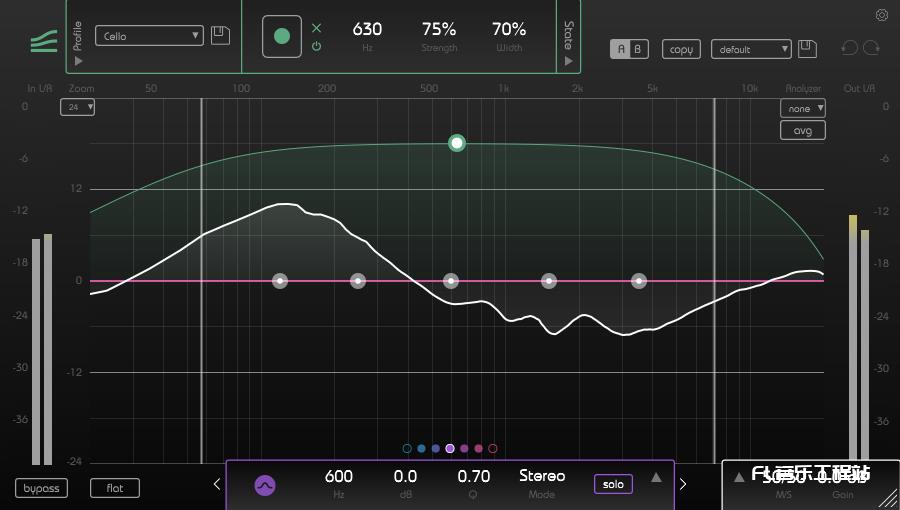Screen dimensions: 900x510
Task: Enable solo for the selected band
Action: [x=613, y=484]
